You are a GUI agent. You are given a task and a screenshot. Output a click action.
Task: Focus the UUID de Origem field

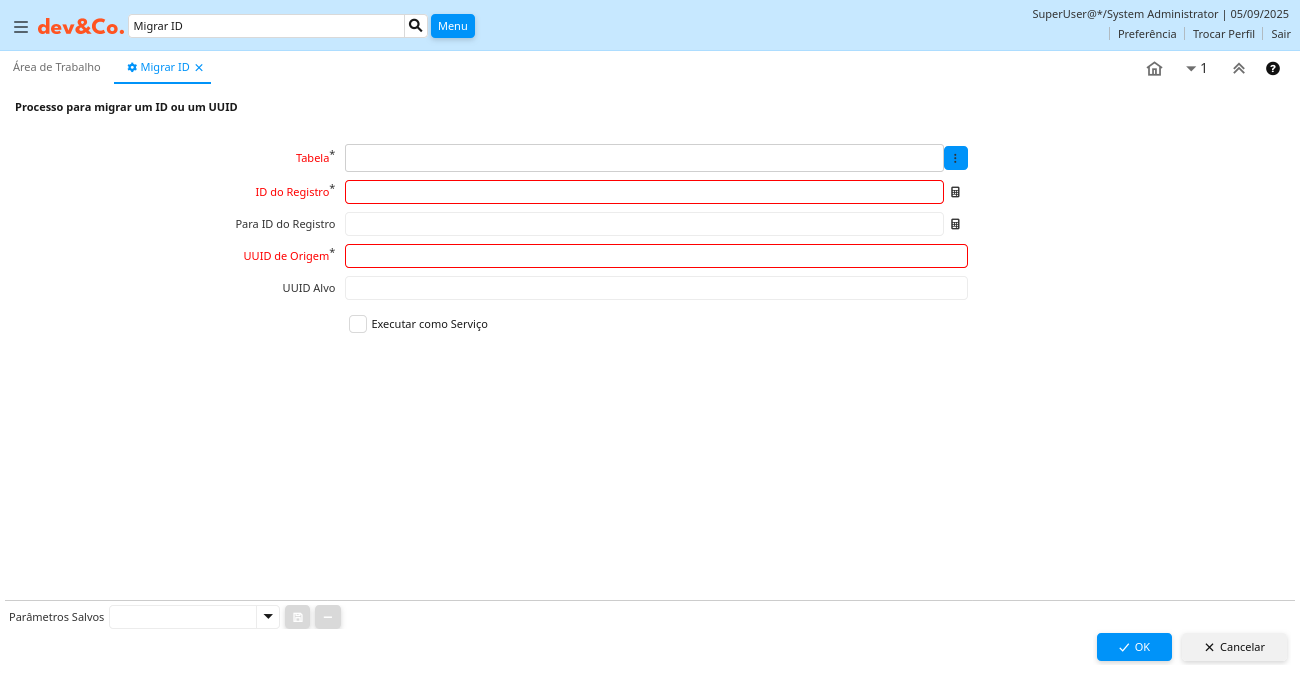pyautogui.click(x=656, y=256)
